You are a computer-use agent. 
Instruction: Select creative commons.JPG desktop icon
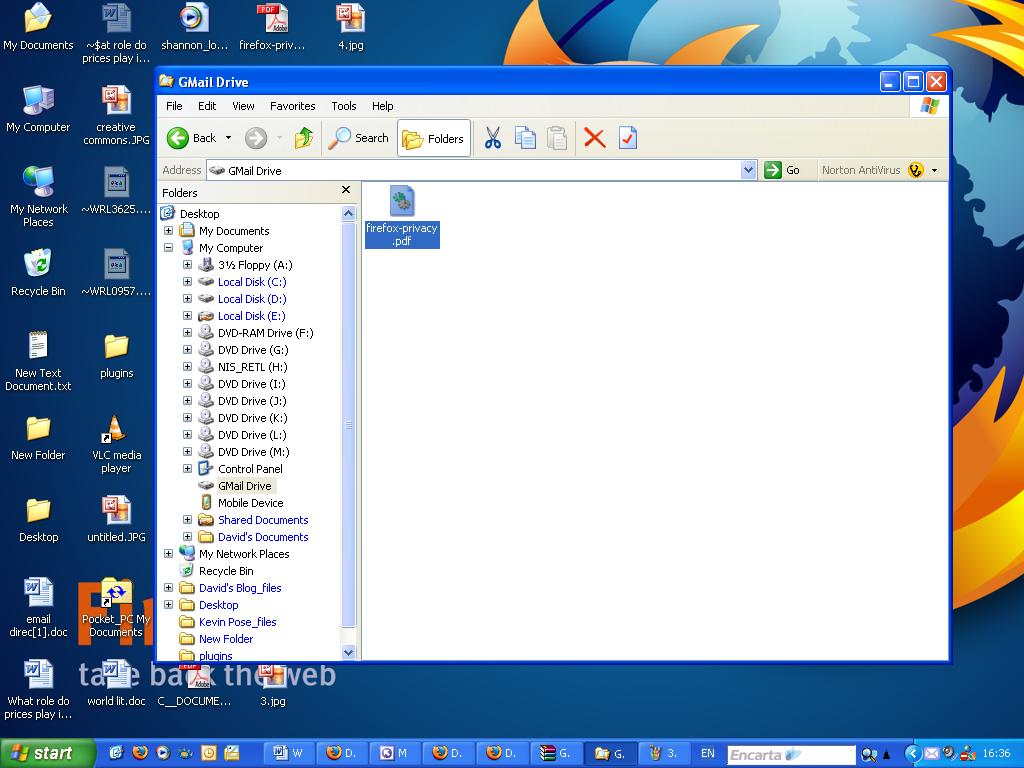pos(116,115)
